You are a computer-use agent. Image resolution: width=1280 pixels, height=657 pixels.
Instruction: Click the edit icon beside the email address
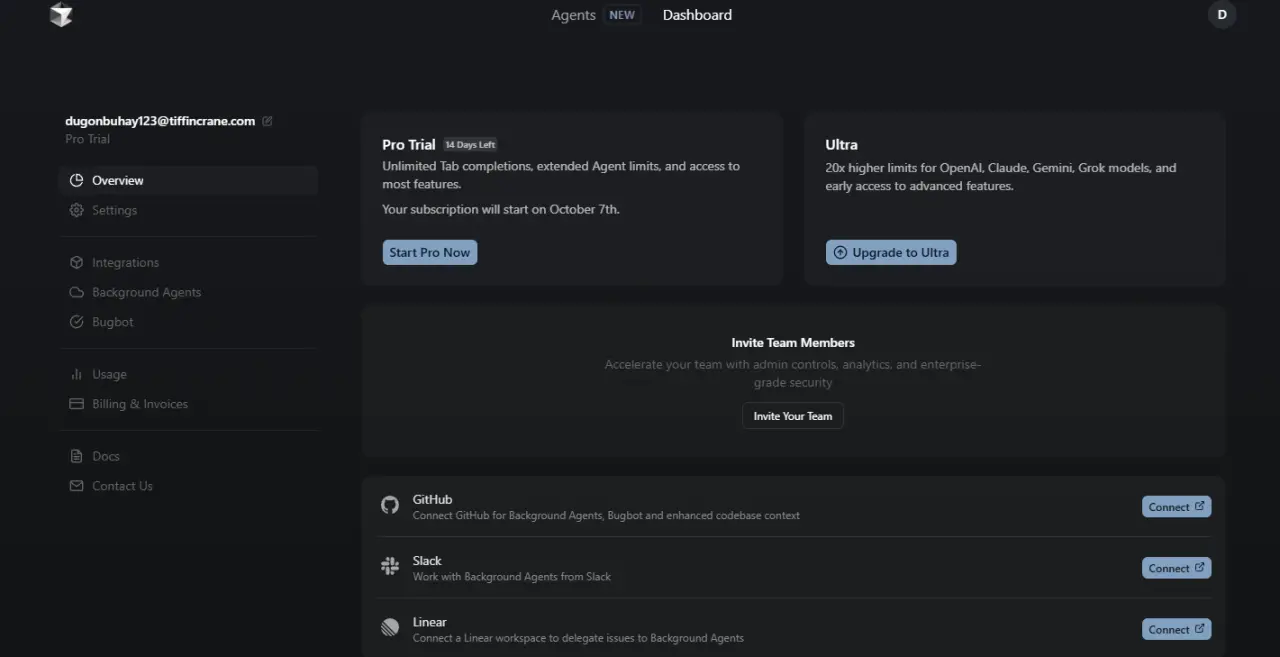tap(267, 121)
